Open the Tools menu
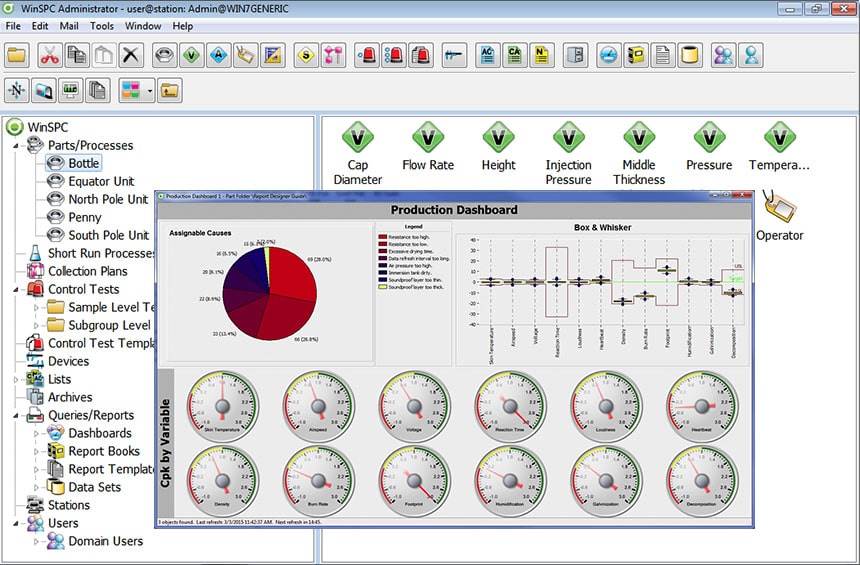Viewport: 860px width, 565px height. click(101, 25)
